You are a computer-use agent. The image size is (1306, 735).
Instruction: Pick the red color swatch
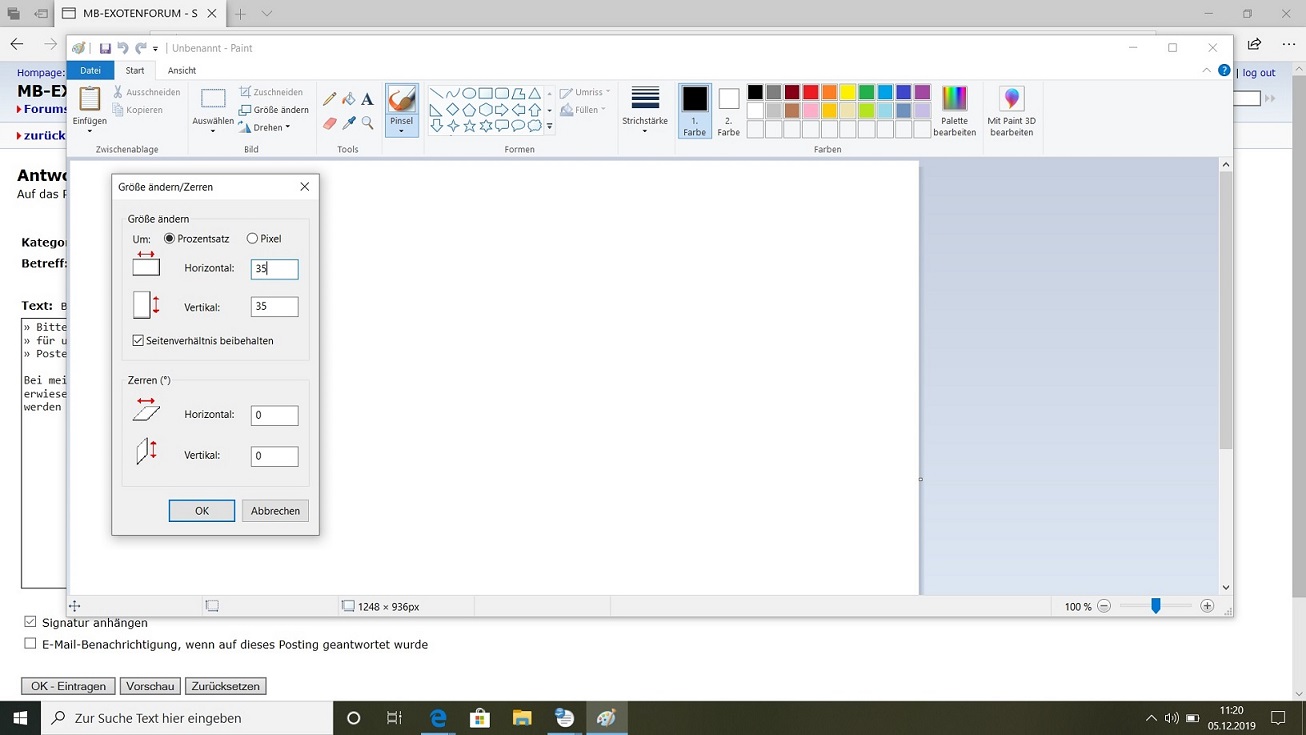pyautogui.click(x=810, y=93)
